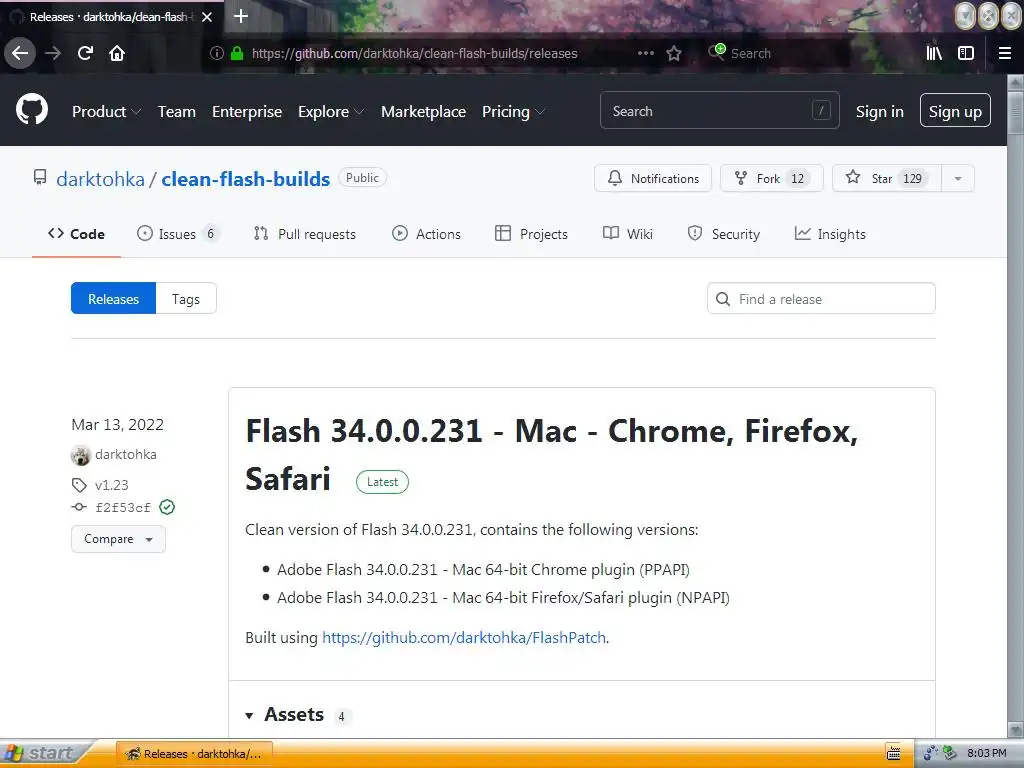Open the Flash 34.0.0.231 release title

point(552,455)
